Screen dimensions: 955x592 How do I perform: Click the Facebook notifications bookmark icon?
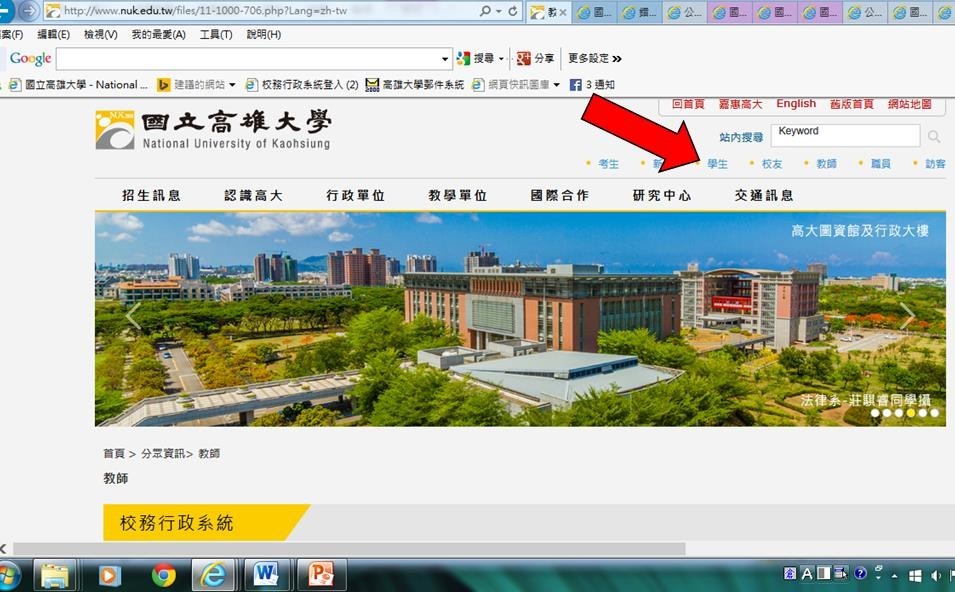(x=576, y=85)
